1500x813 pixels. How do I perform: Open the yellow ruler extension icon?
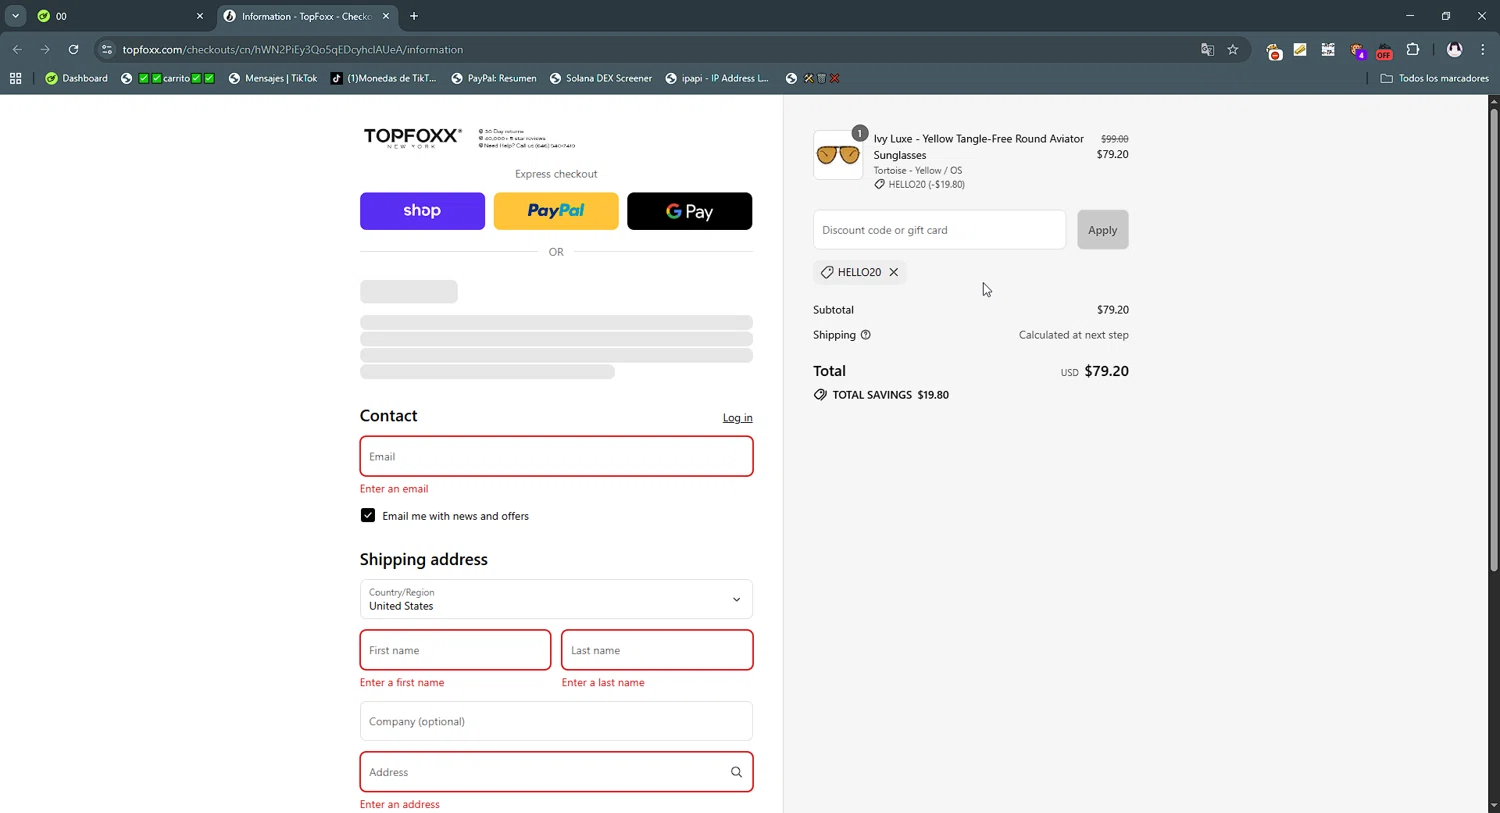click(1300, 49)
